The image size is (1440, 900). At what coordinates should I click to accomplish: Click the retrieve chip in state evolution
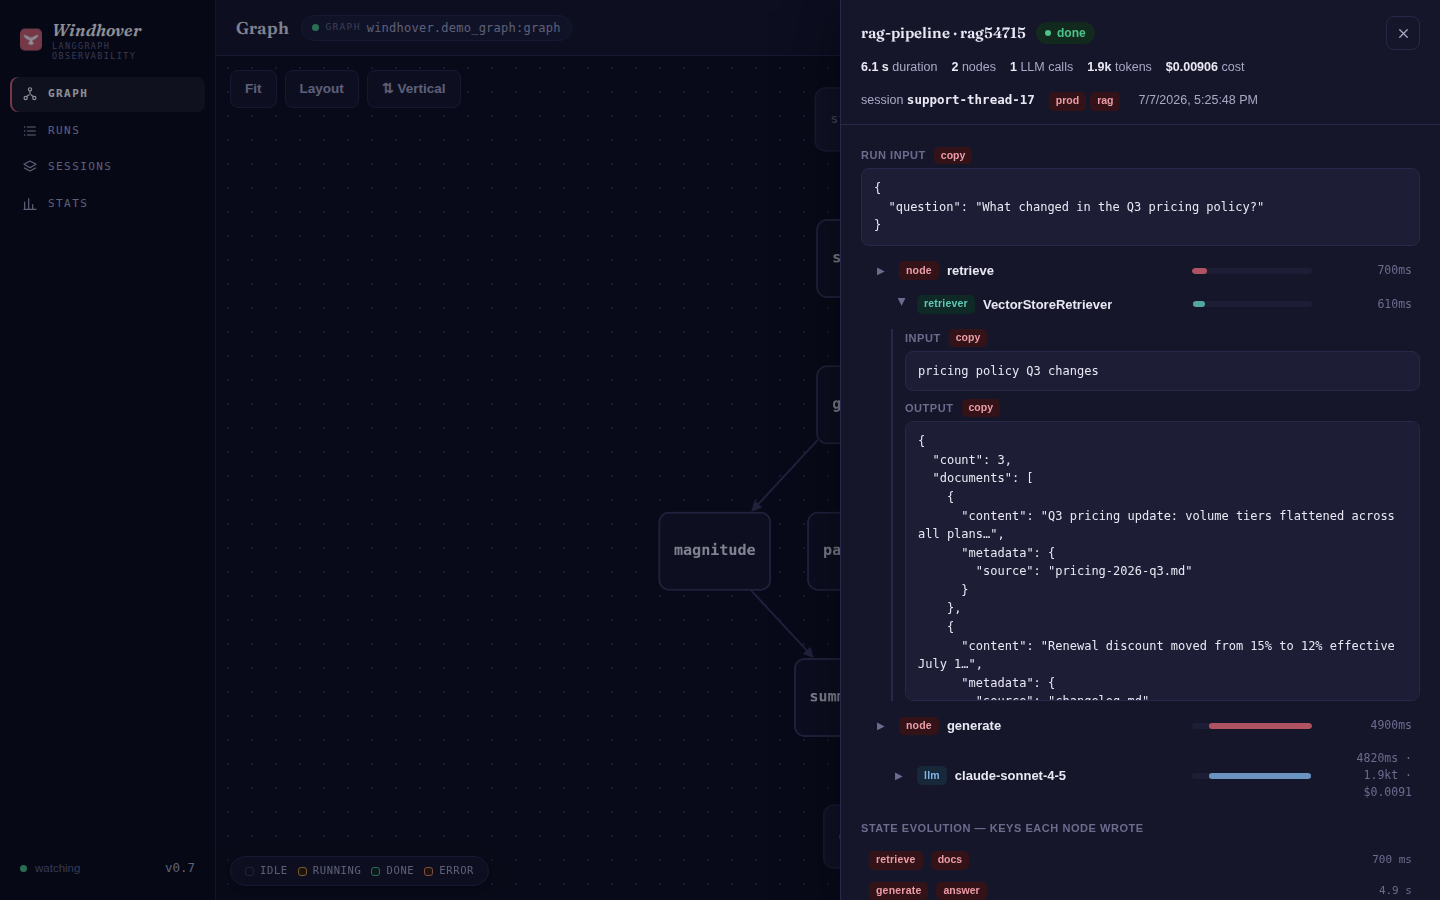click(895, 860)
